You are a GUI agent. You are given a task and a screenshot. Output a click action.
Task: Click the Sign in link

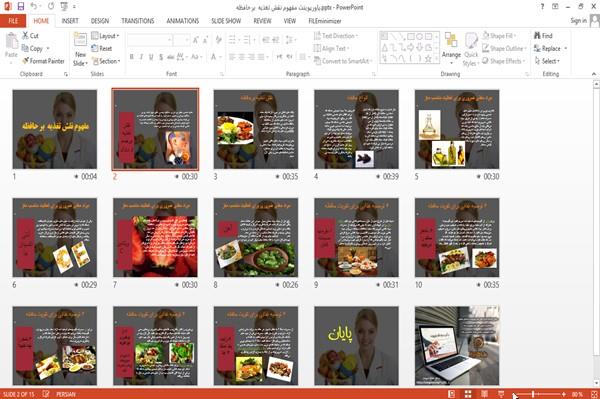pyautogui.click(x=578, y=20)
